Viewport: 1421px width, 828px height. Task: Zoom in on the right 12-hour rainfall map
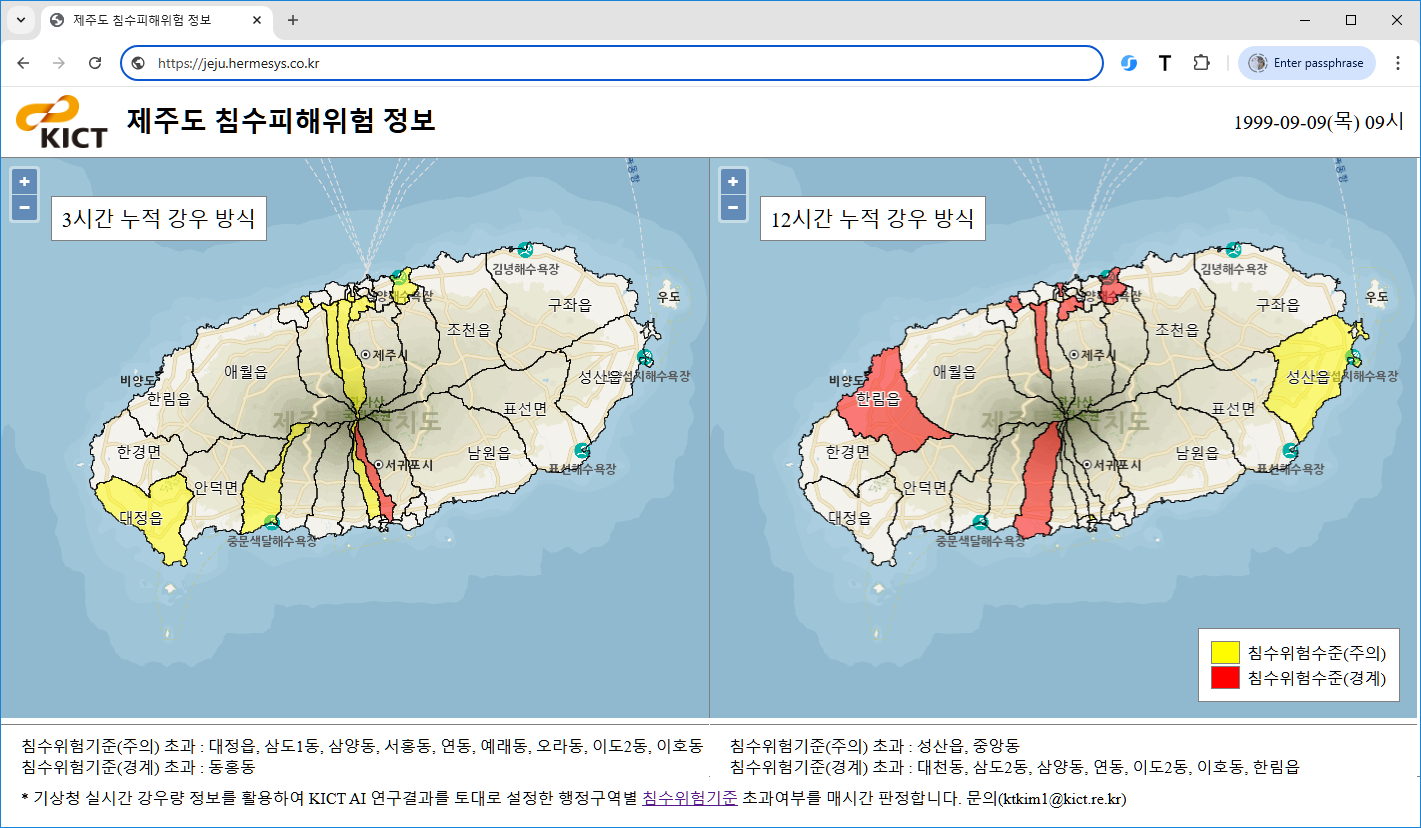point(734,182)
